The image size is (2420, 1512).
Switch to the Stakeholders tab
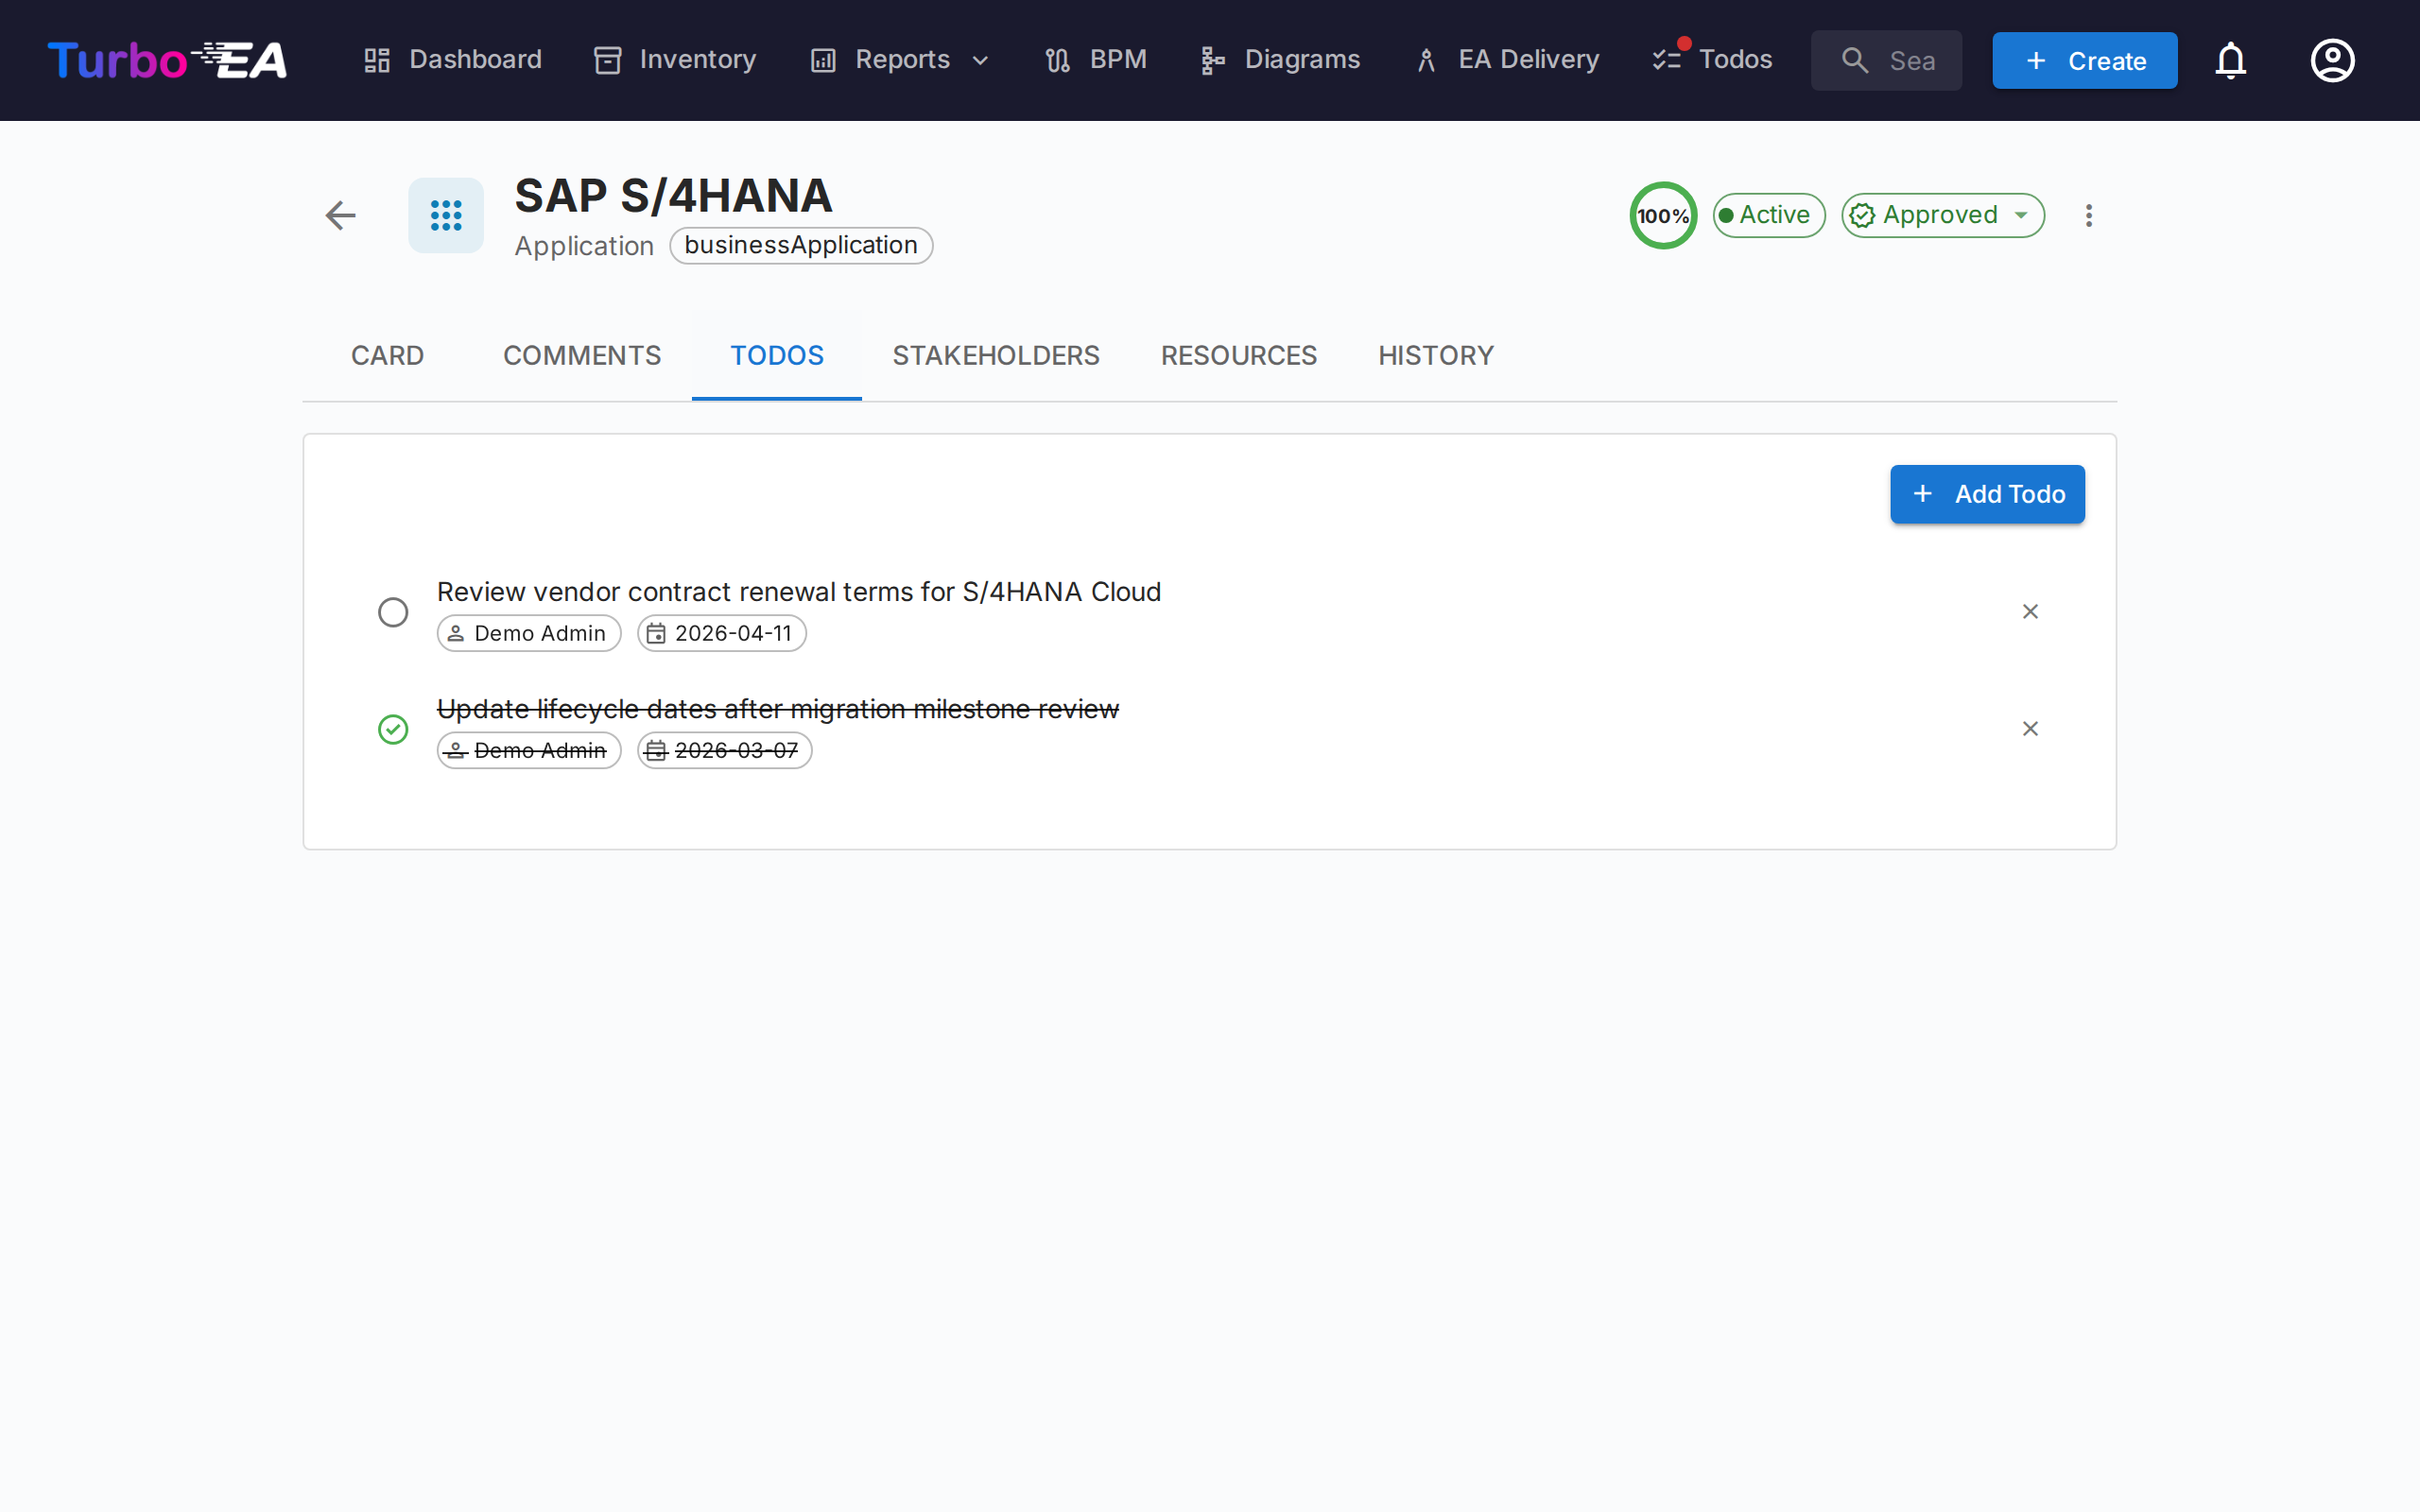pyautogui.click(x=995, y=355)
